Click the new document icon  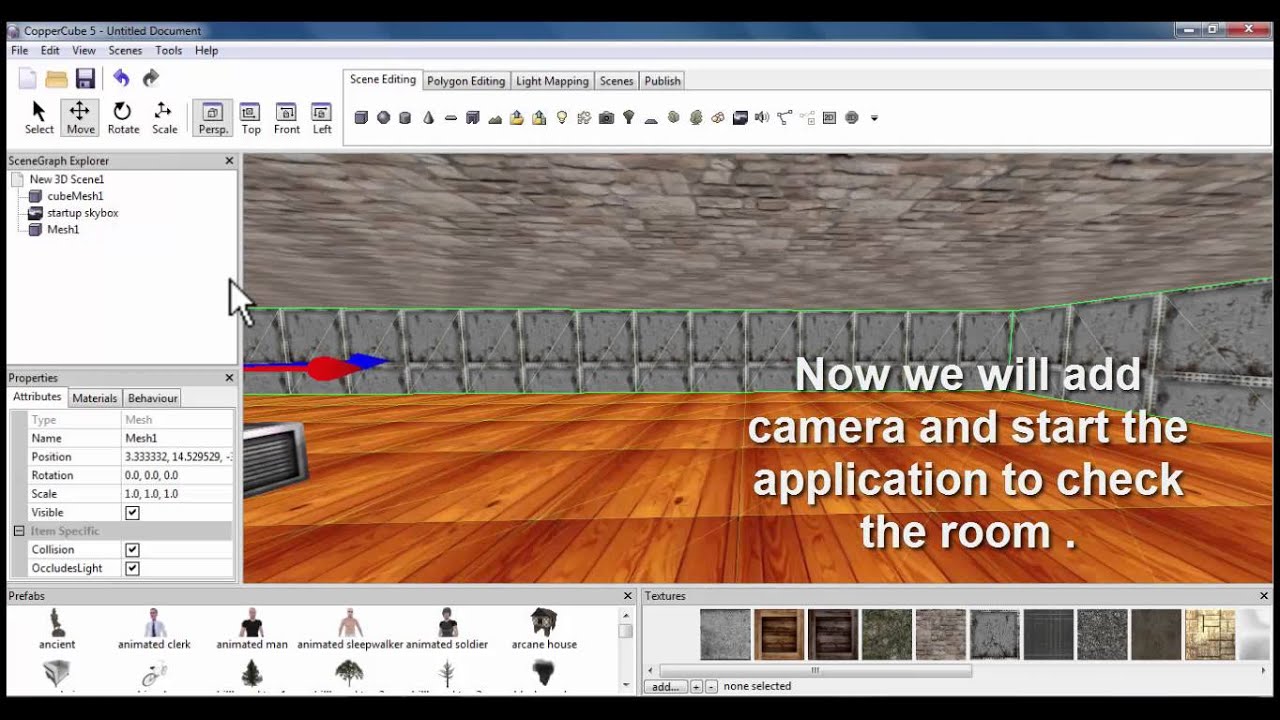coord(28,79)
